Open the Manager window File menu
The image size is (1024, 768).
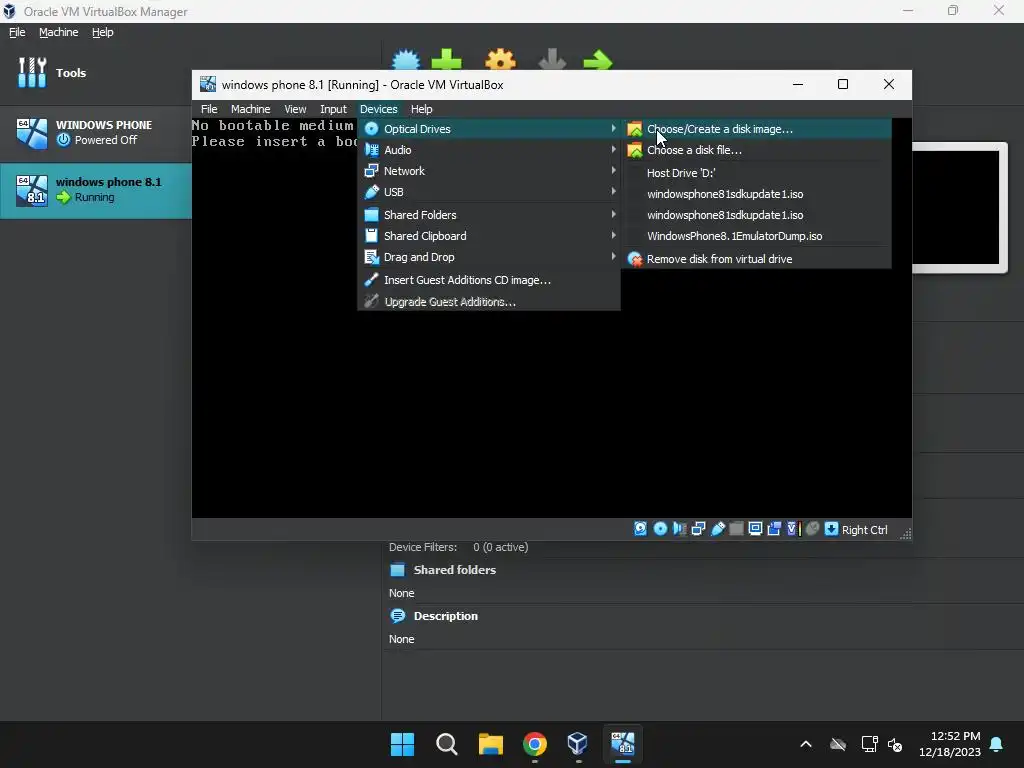pos(17,32)
